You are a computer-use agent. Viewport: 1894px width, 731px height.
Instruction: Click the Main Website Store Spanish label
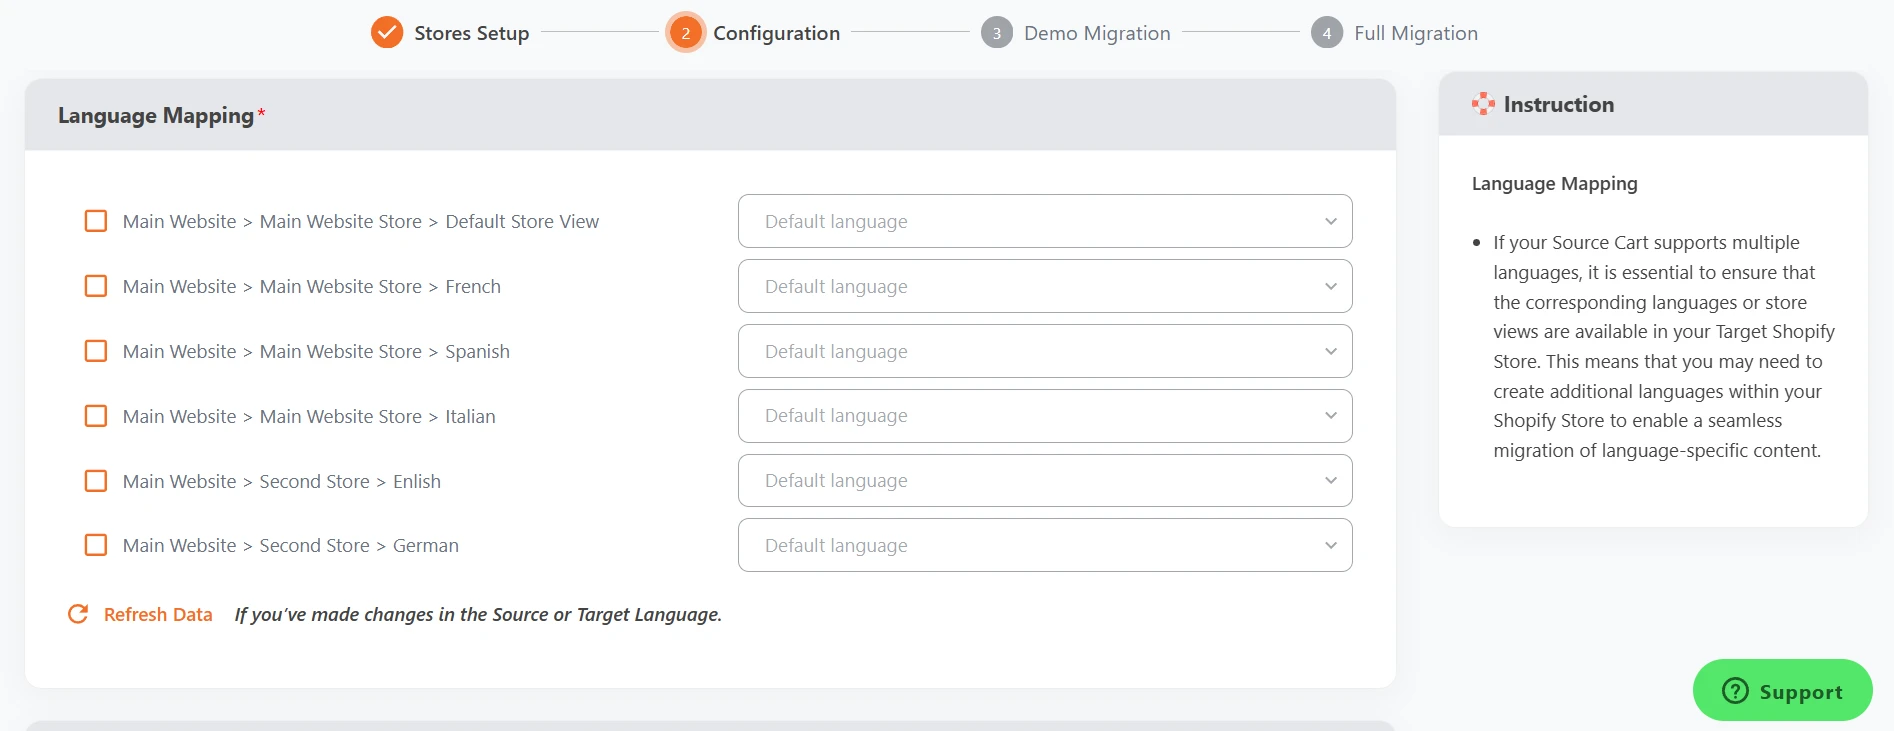pyautogui.click(x=316, y=351)
